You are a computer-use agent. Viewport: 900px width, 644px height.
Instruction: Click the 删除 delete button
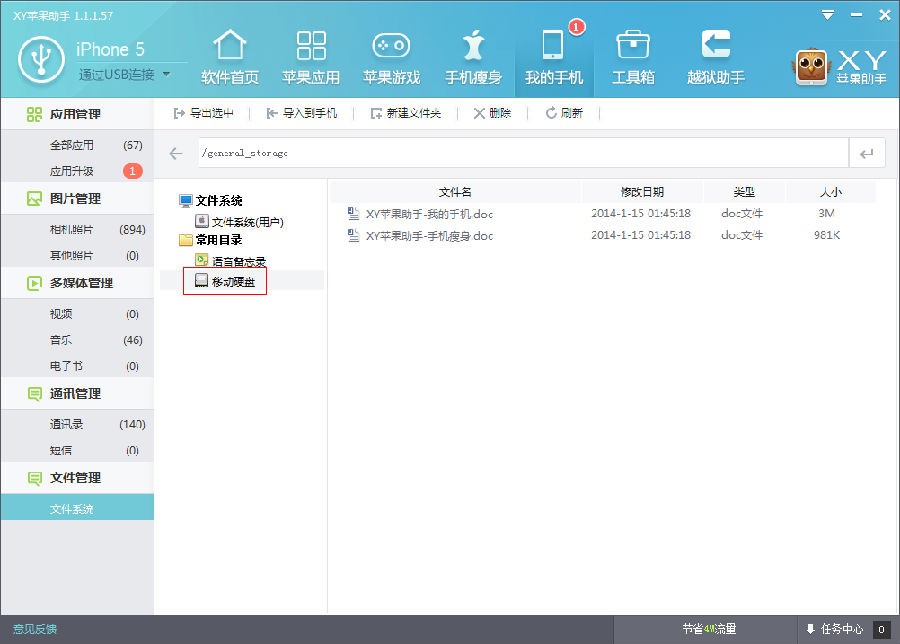492,113
